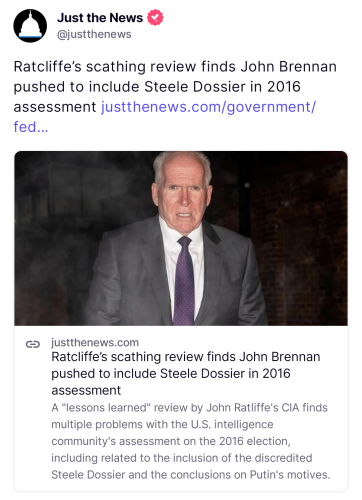Screen dimensions: 362x500
Task: Open the article photo thumbnail
Action: pos(181,238)
